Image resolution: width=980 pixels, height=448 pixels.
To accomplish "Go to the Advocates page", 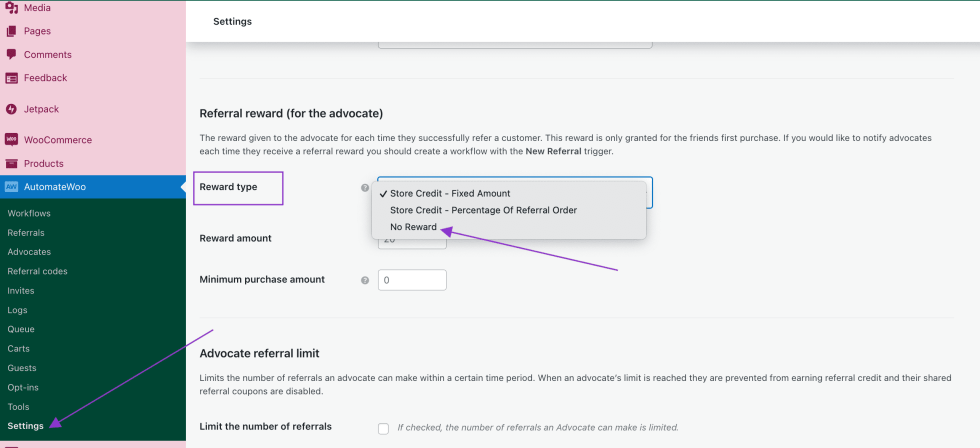I will (29, 252).
